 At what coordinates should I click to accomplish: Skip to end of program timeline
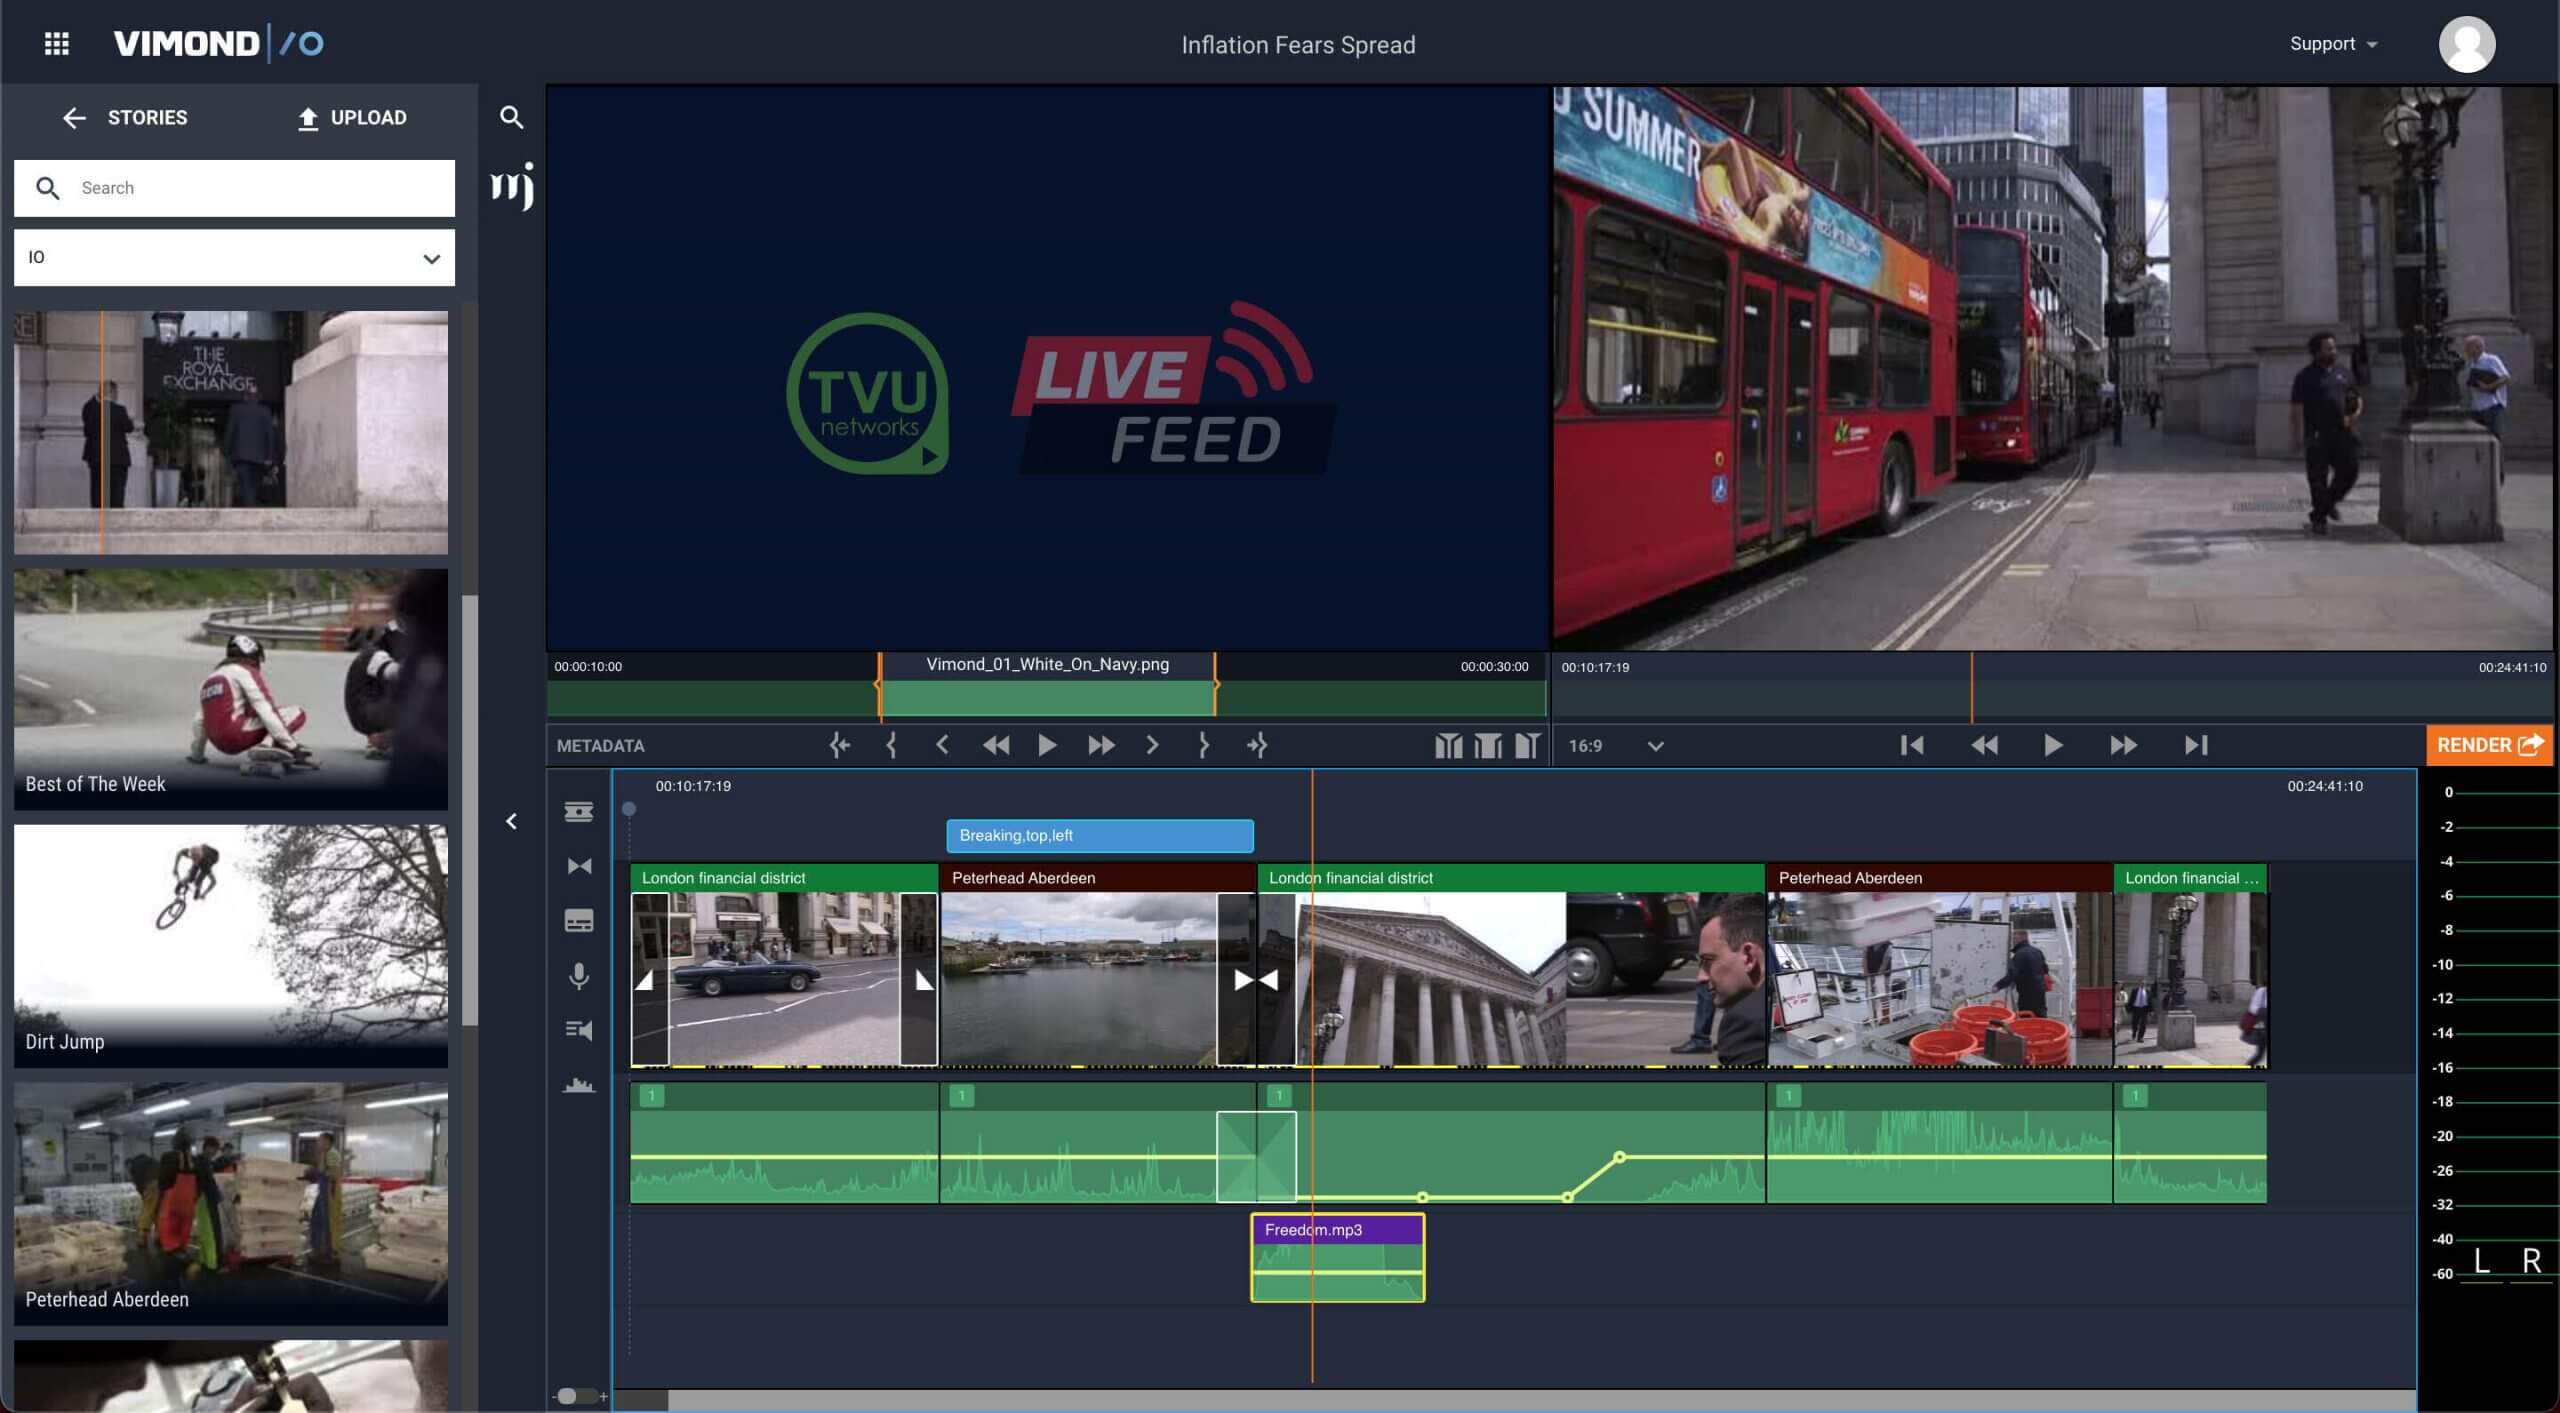click(2196, 745)
